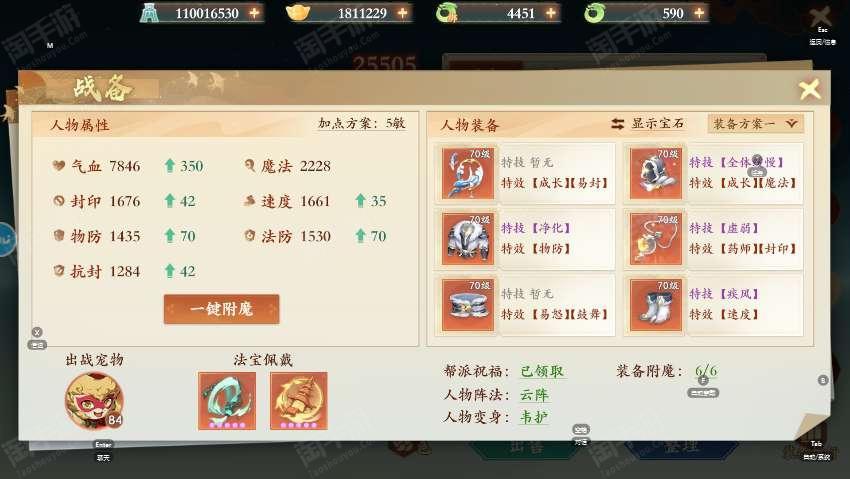This screenshot has height=479, width=850.
Task: Open the 加点方案: 5敏 selector
Action: point(362,124)
